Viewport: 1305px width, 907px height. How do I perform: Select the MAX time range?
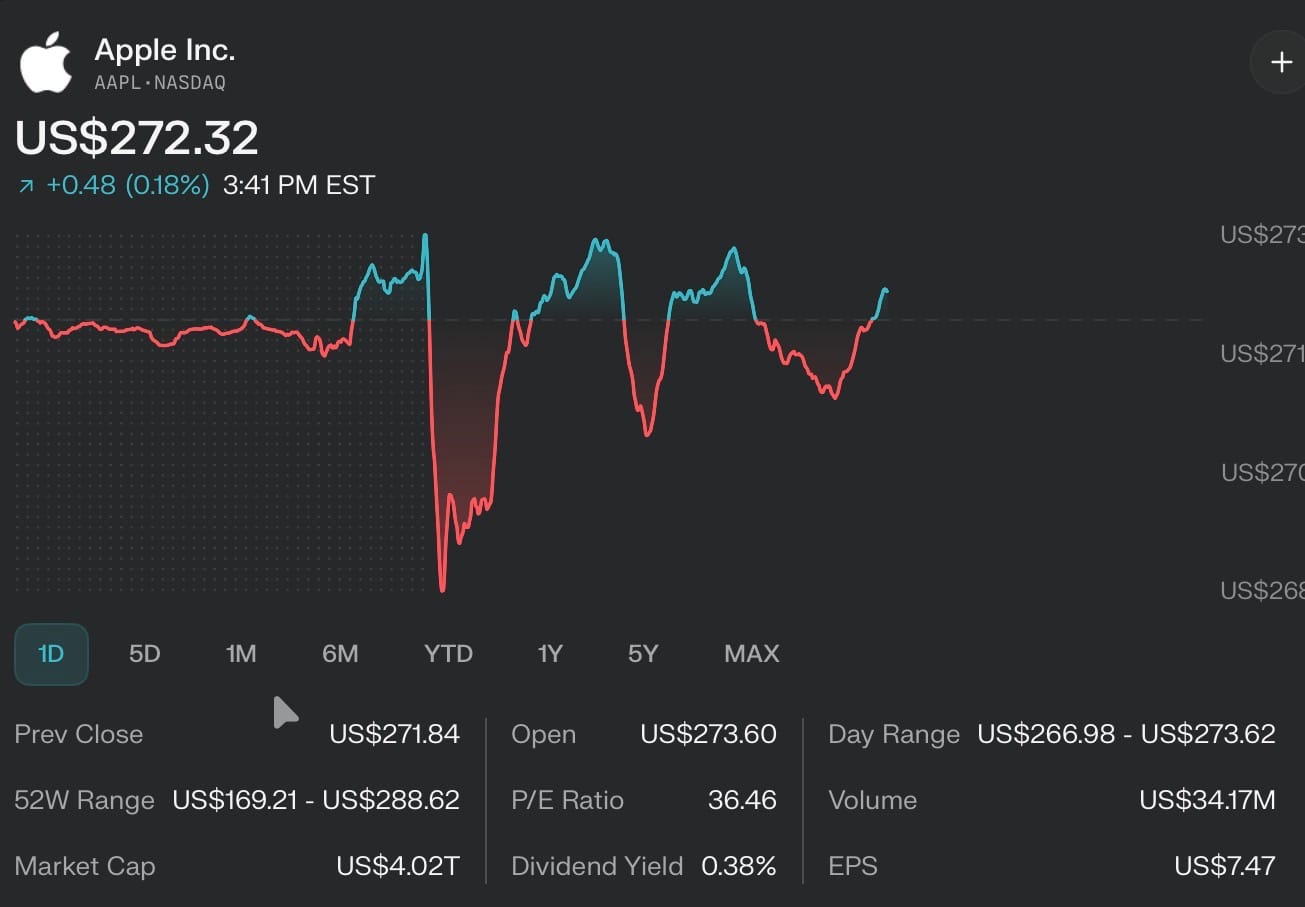pos(751,654)
